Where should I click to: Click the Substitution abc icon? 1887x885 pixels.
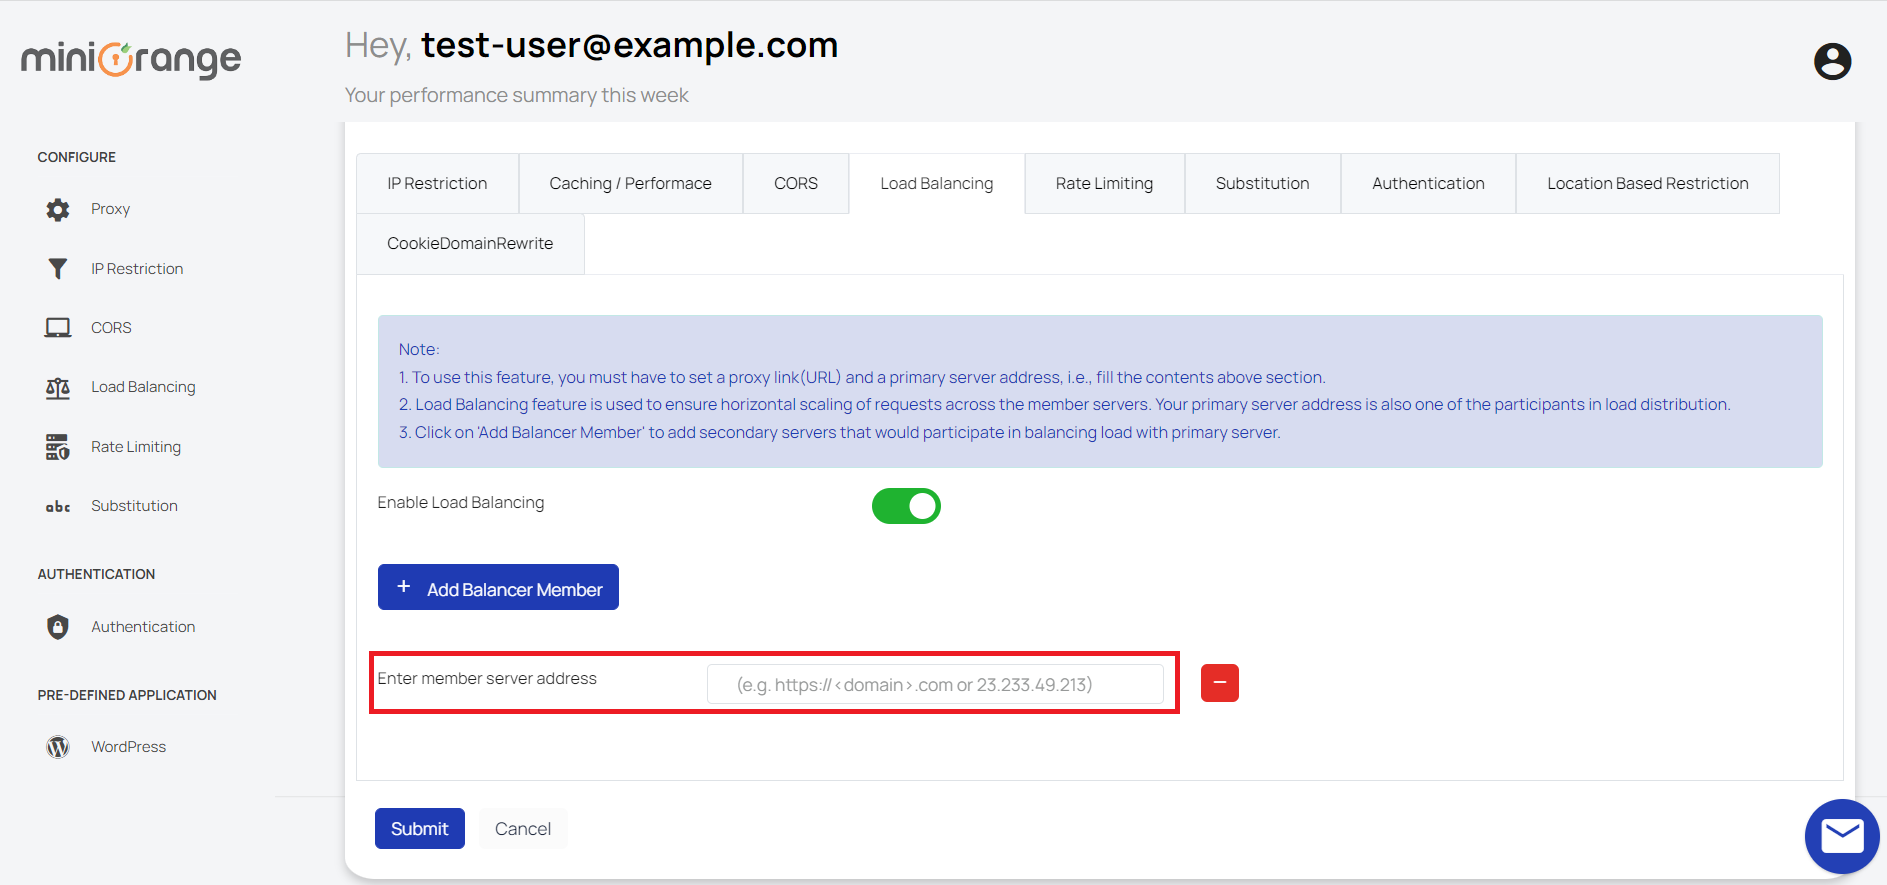[x=58, y=507]
